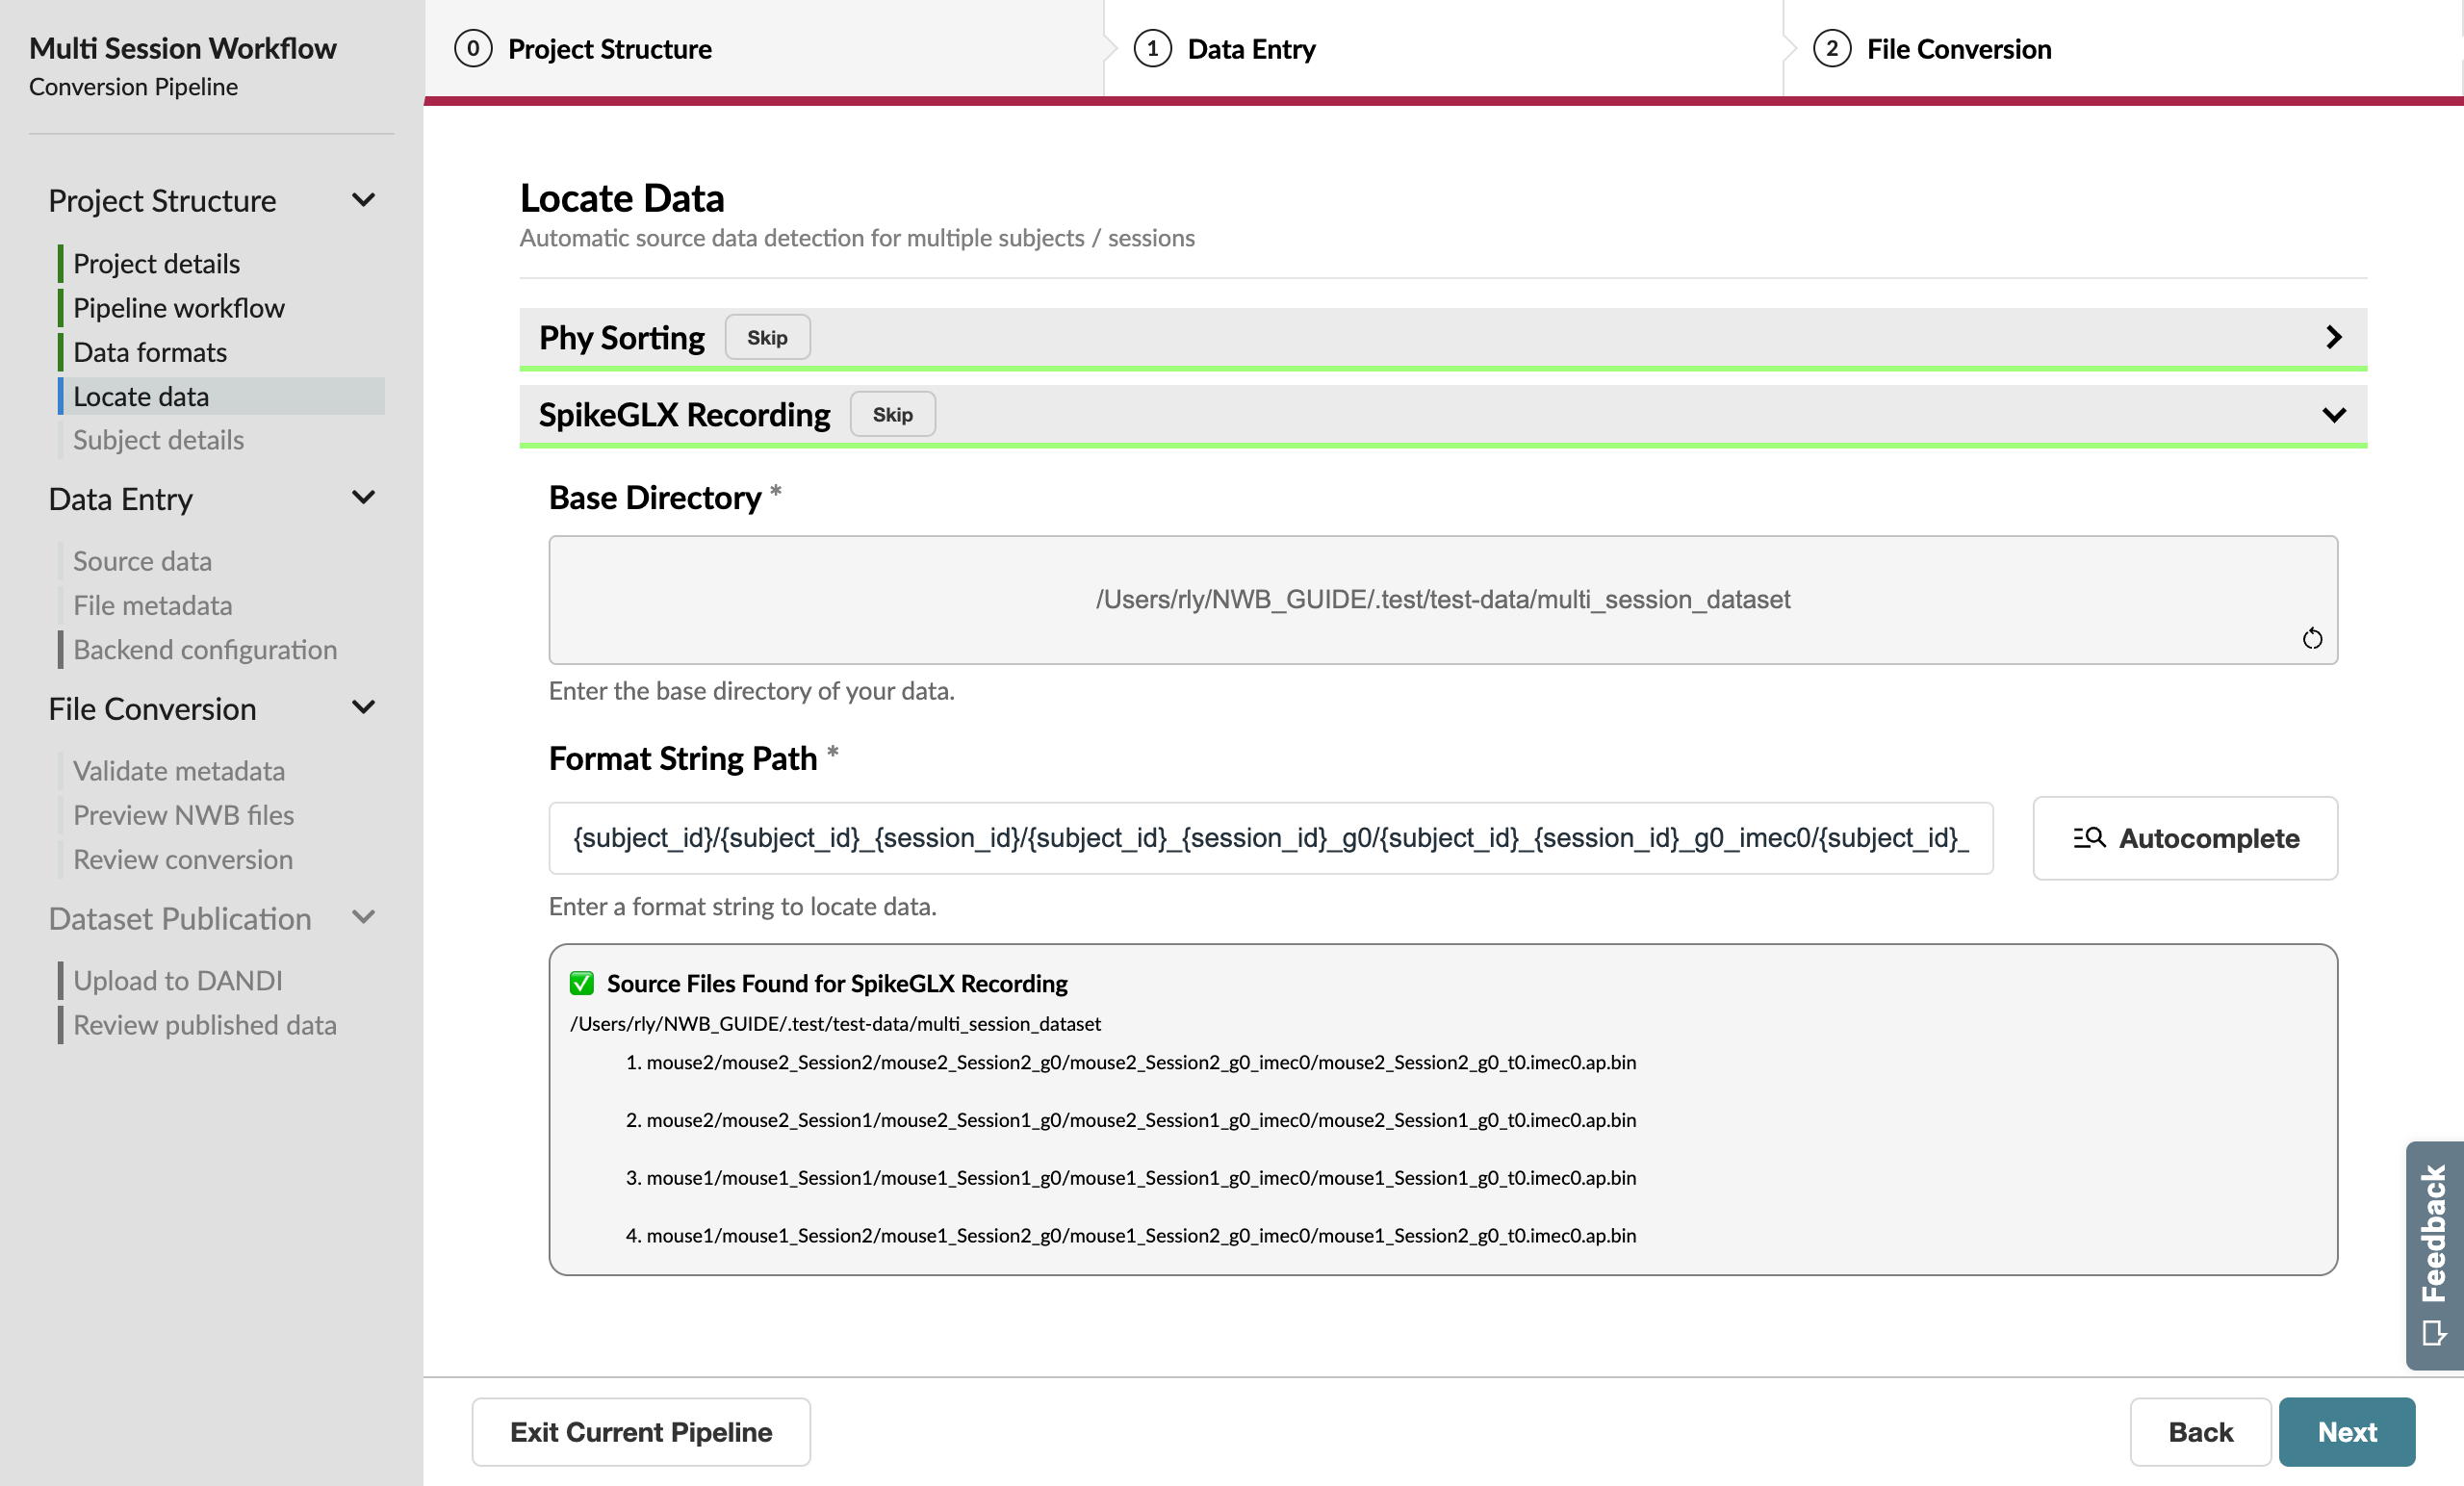Collapse the Project Structure sidebar group

tap(364, 200)
